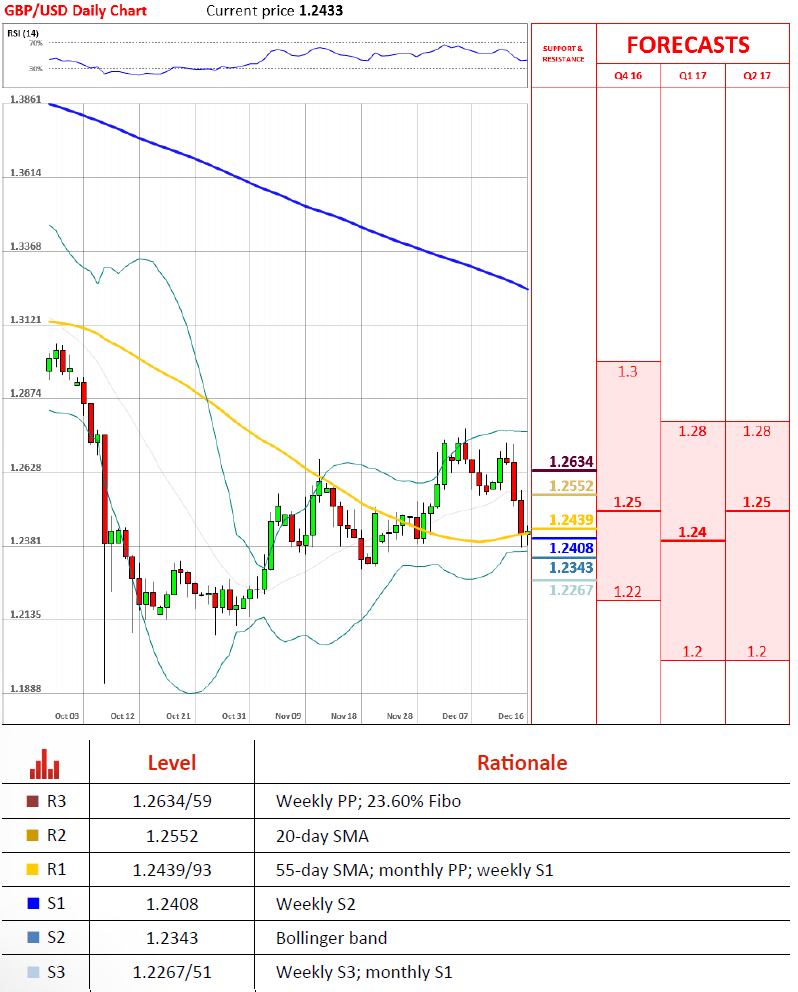
Task: Click the Oct 03 date axis label
Action: point(67,716)
